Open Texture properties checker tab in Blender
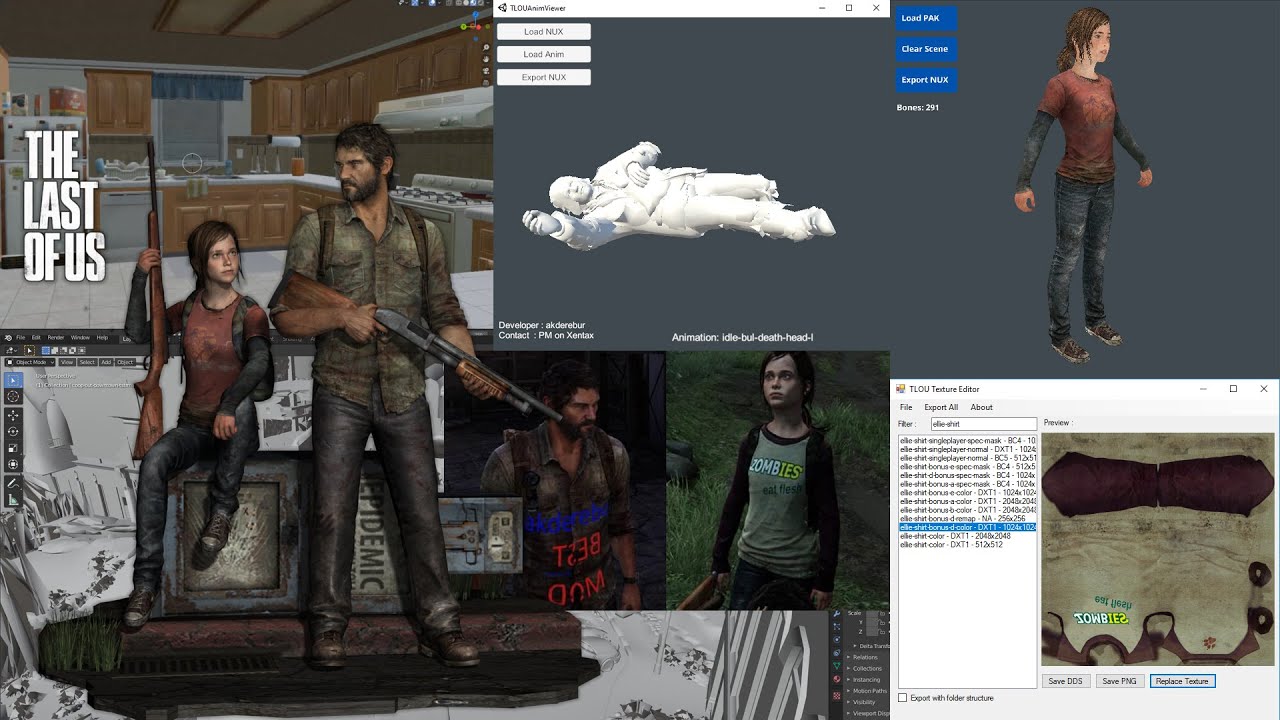Viewport: 1280px width, 720px height. (x=837, y=696)
